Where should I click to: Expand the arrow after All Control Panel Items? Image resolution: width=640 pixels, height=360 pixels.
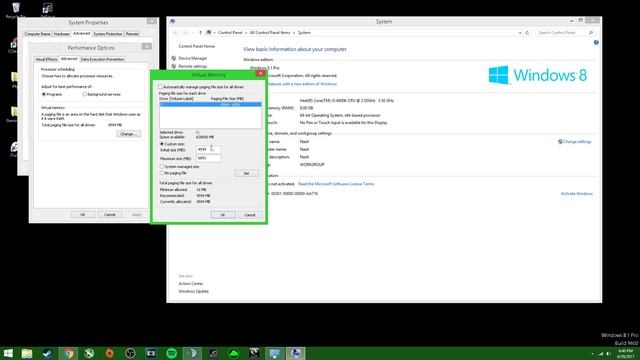click(294, 33)
